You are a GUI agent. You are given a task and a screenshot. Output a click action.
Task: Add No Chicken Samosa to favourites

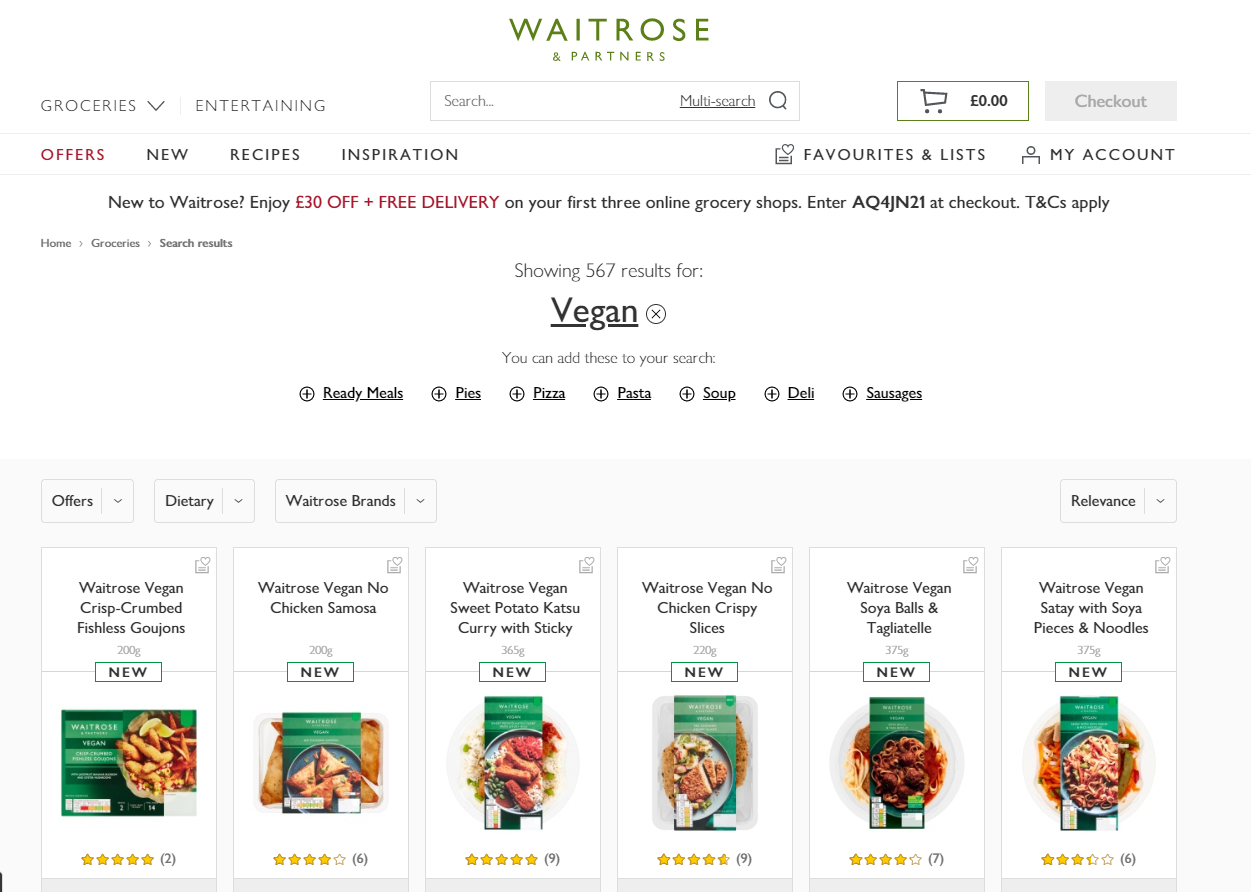[x=394, y=565]
